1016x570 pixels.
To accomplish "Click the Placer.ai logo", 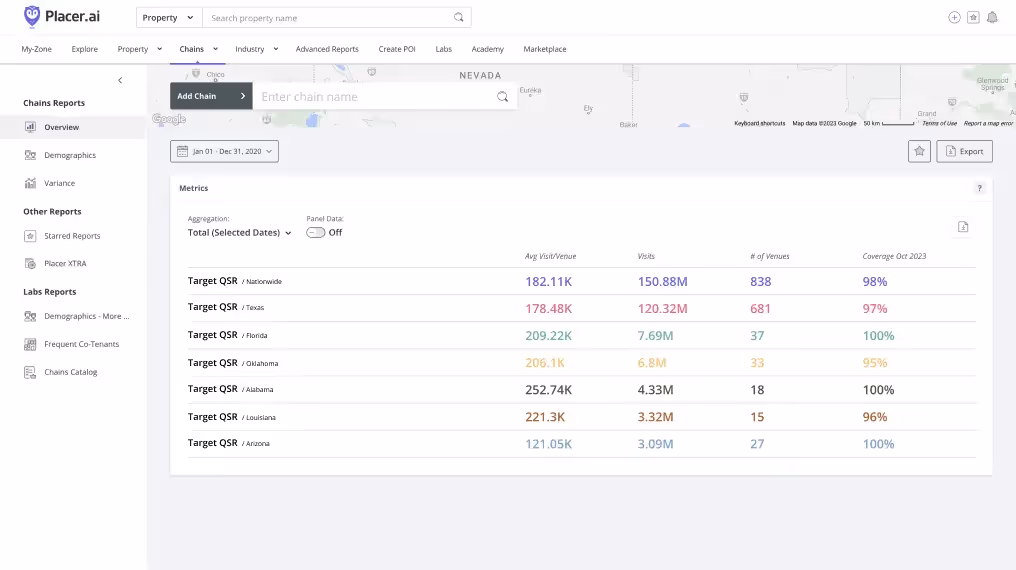I will (x=62, y=16).
